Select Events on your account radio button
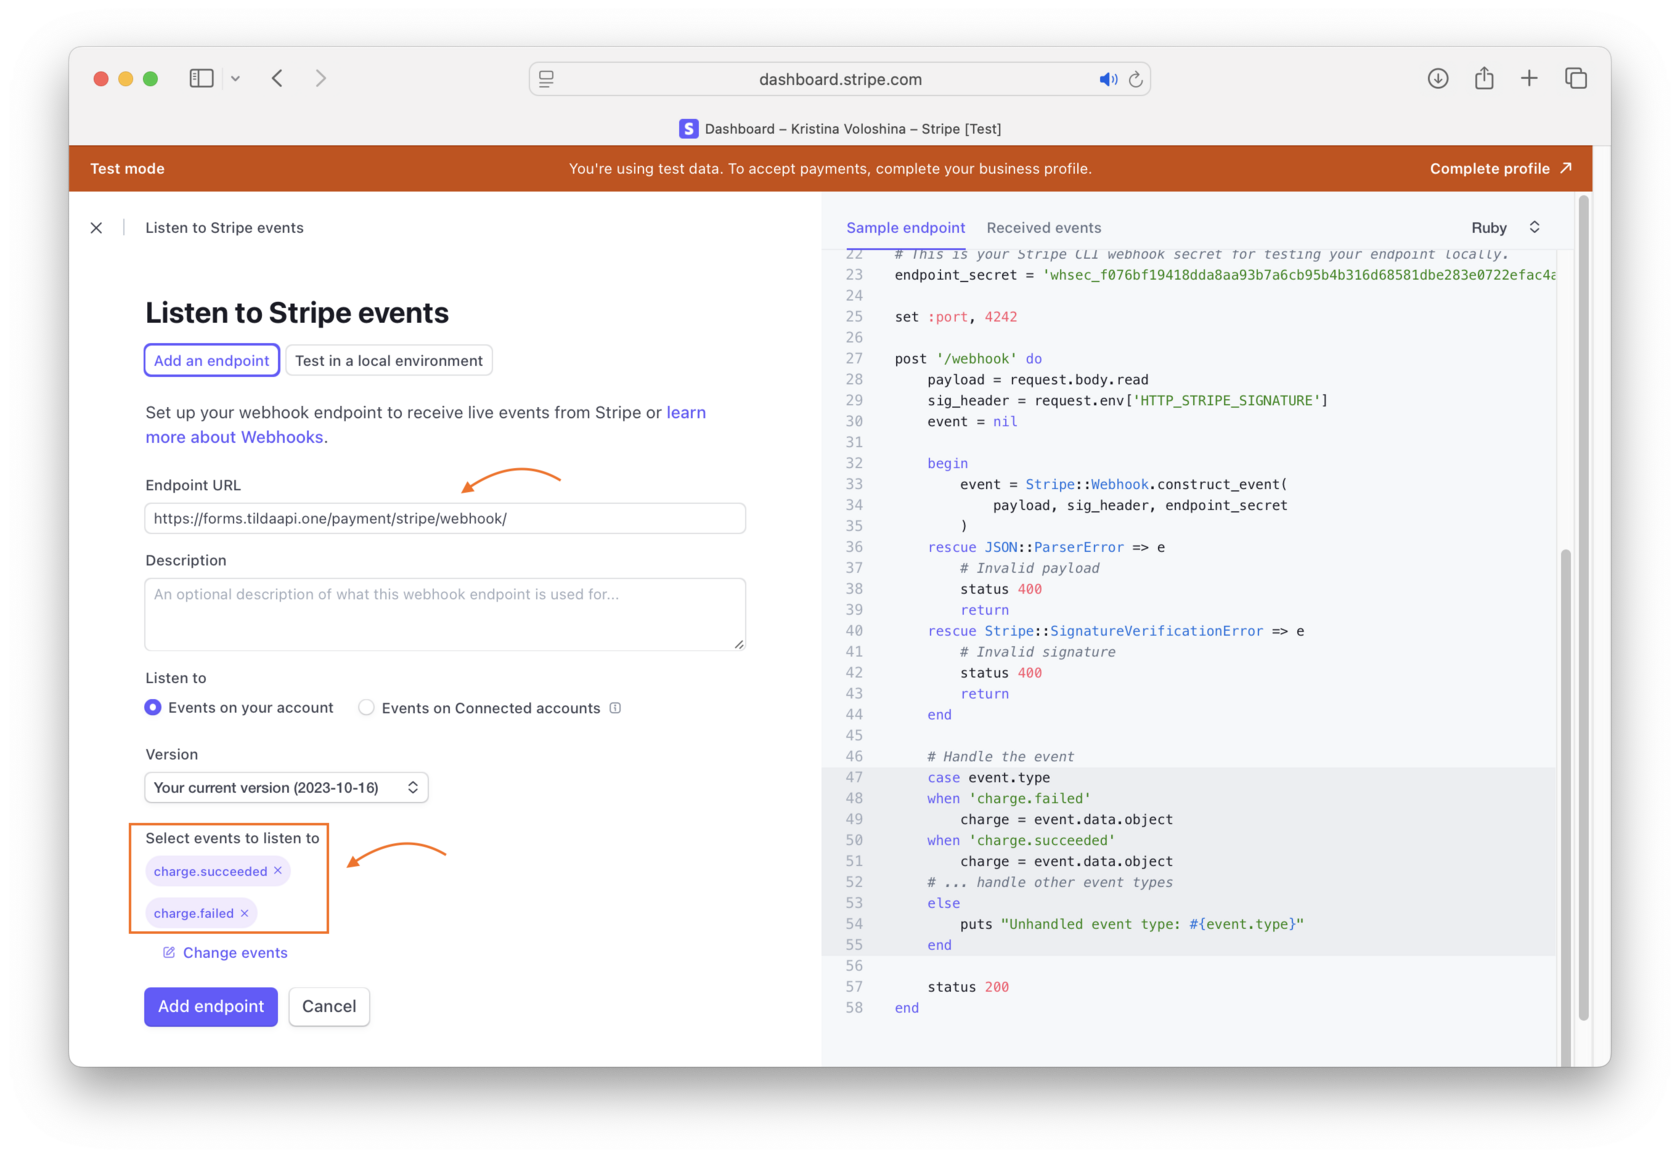Screen dimensions: 1680x1158 tap(153, 708)
